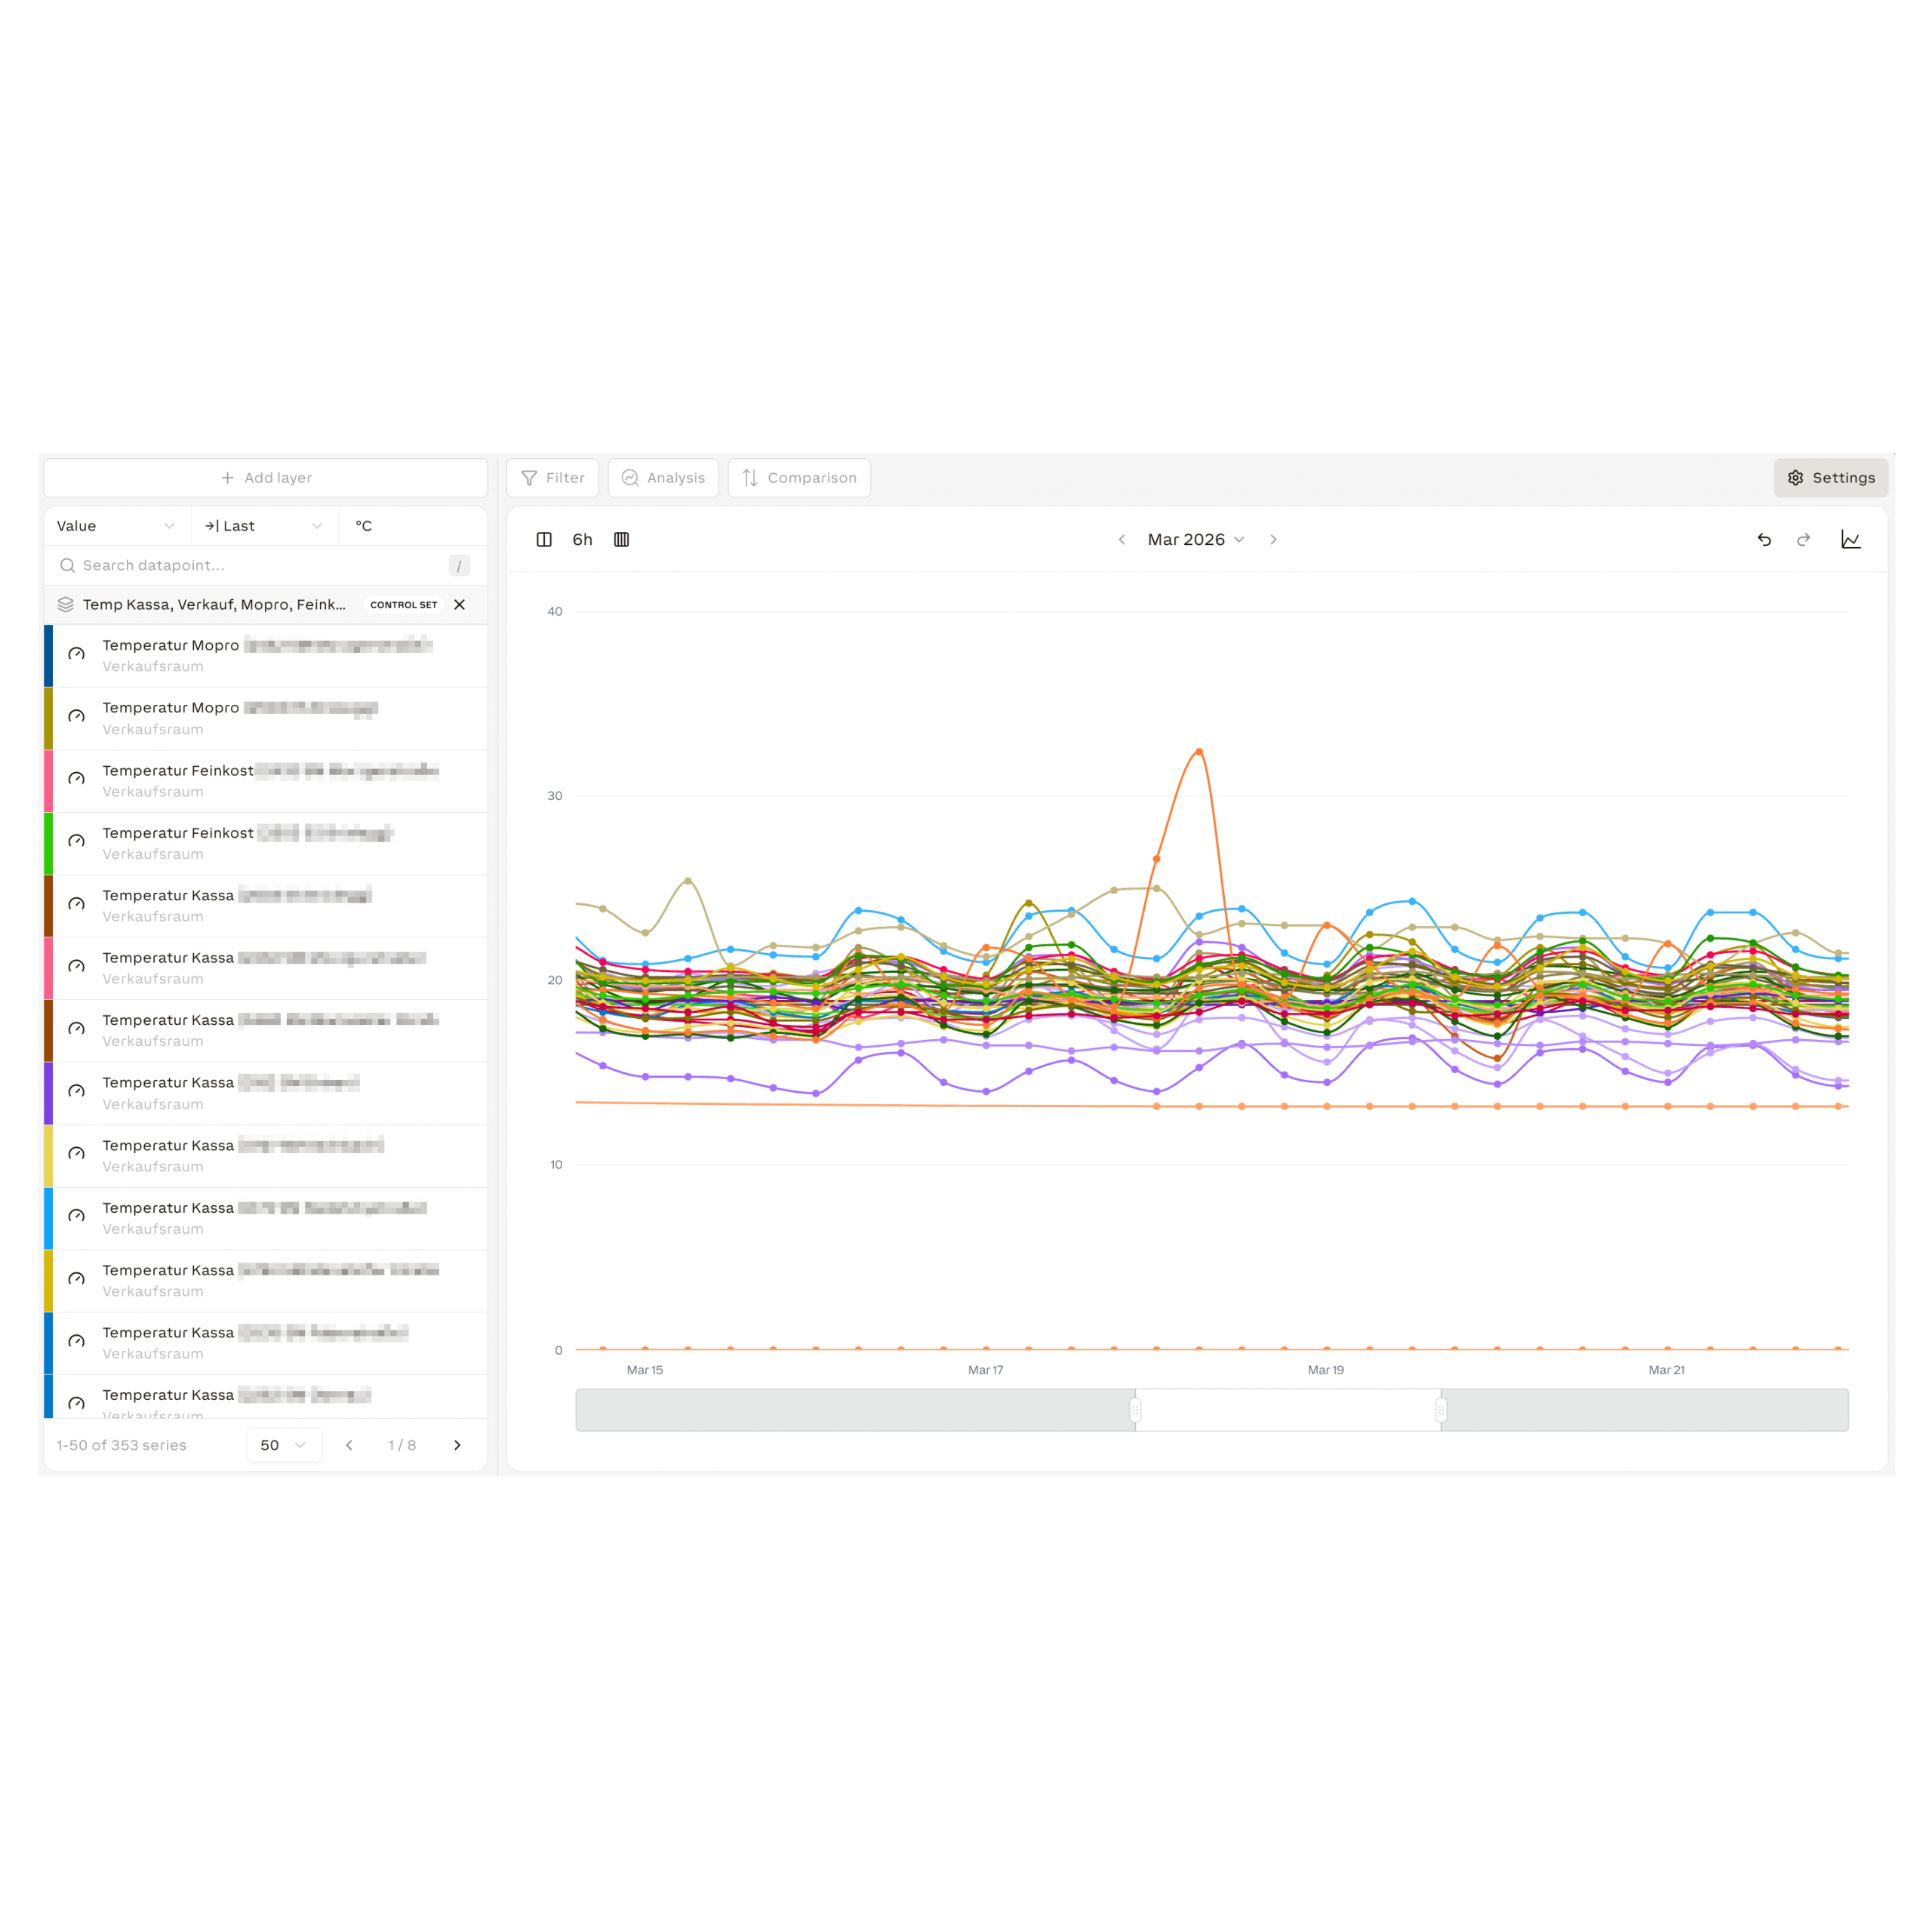Click the columns view icon beside 6h
Image resolution: width=1932 pixels, height=1932 pixels.
pos(621,539)
